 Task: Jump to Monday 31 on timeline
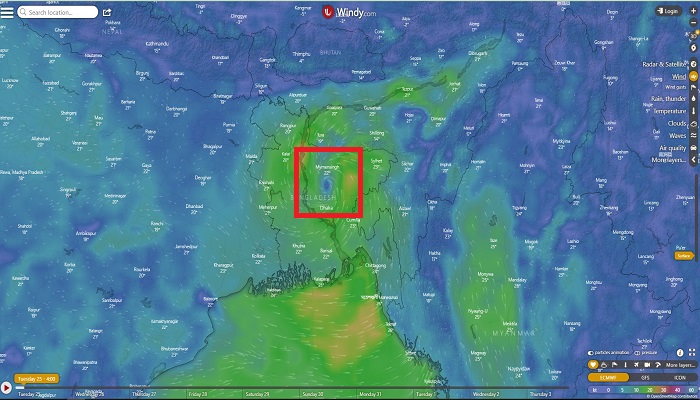click(x=370, y=395)
